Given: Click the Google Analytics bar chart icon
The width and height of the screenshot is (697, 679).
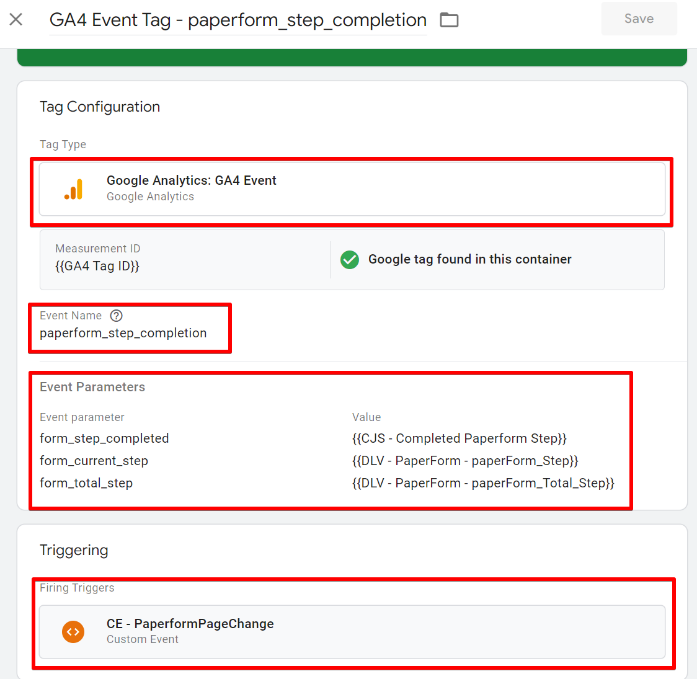Looking at the screenshot, I should pyautogui.click(x=73, y=188).
